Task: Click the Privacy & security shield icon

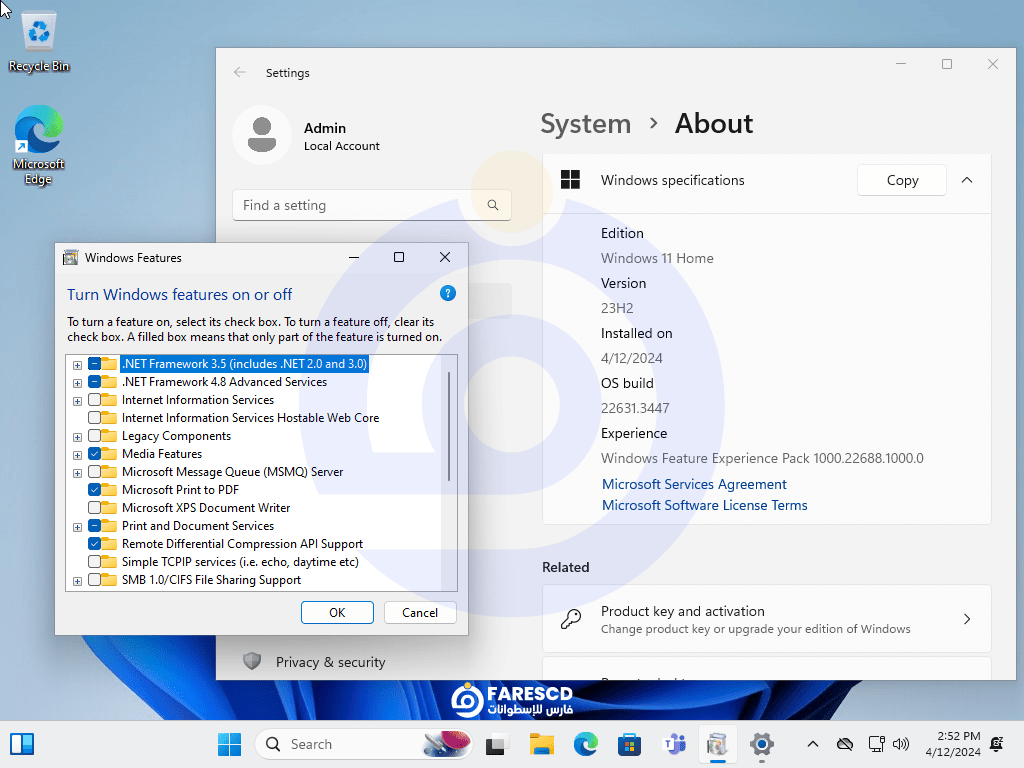Action: (252, 661)
